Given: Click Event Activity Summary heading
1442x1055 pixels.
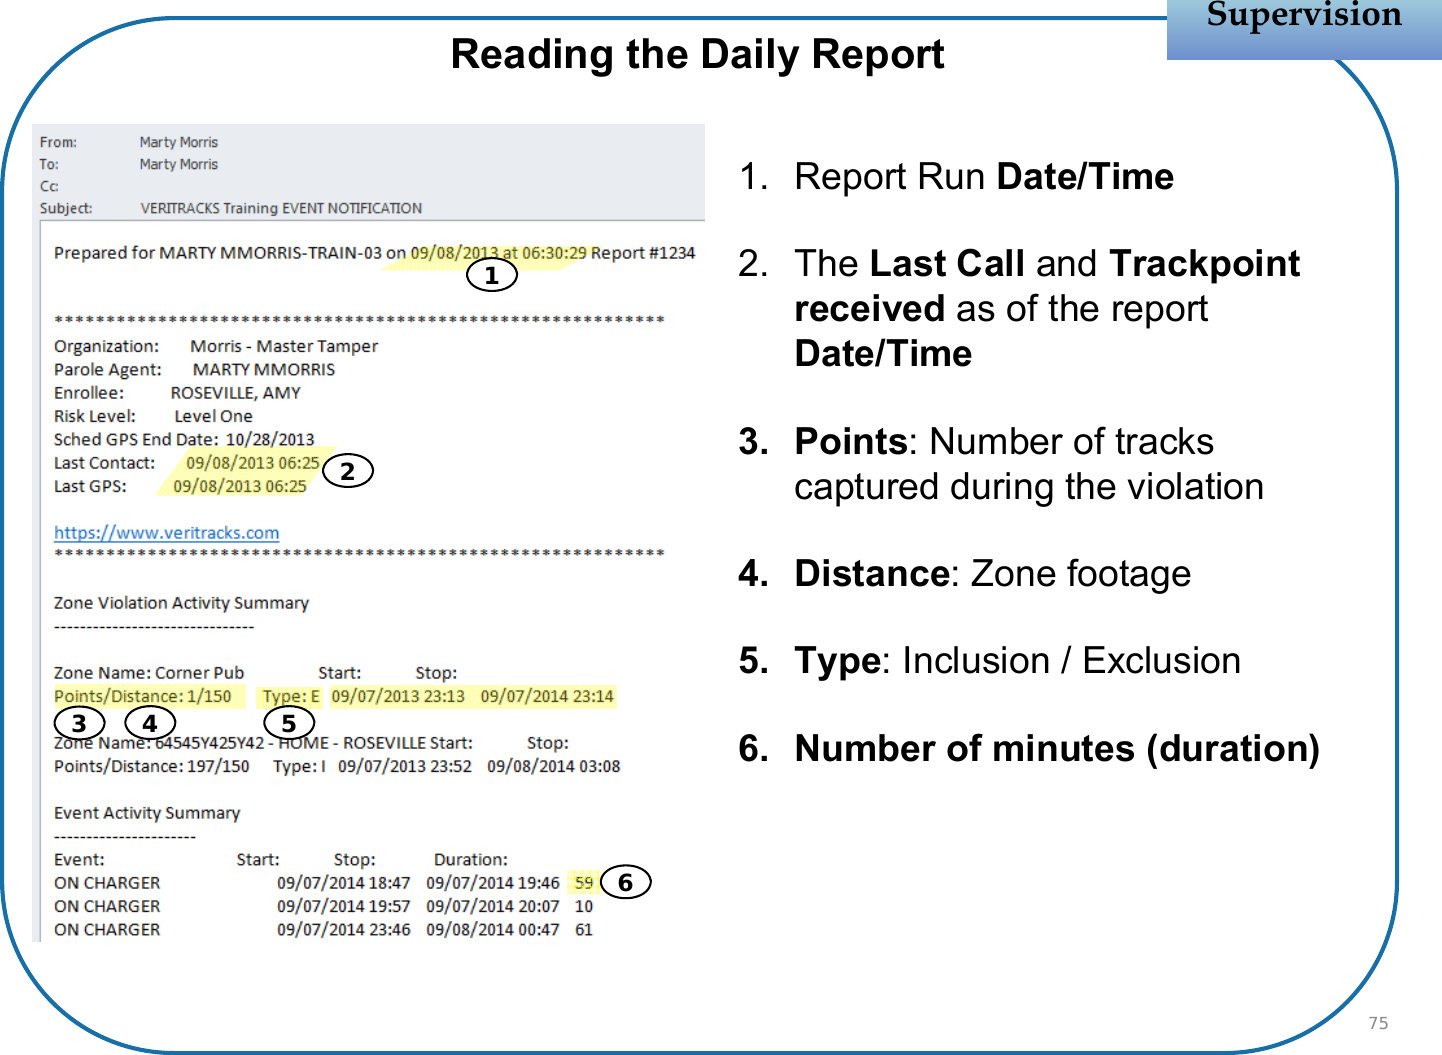Looking at the screenshot, I should 147,813.
